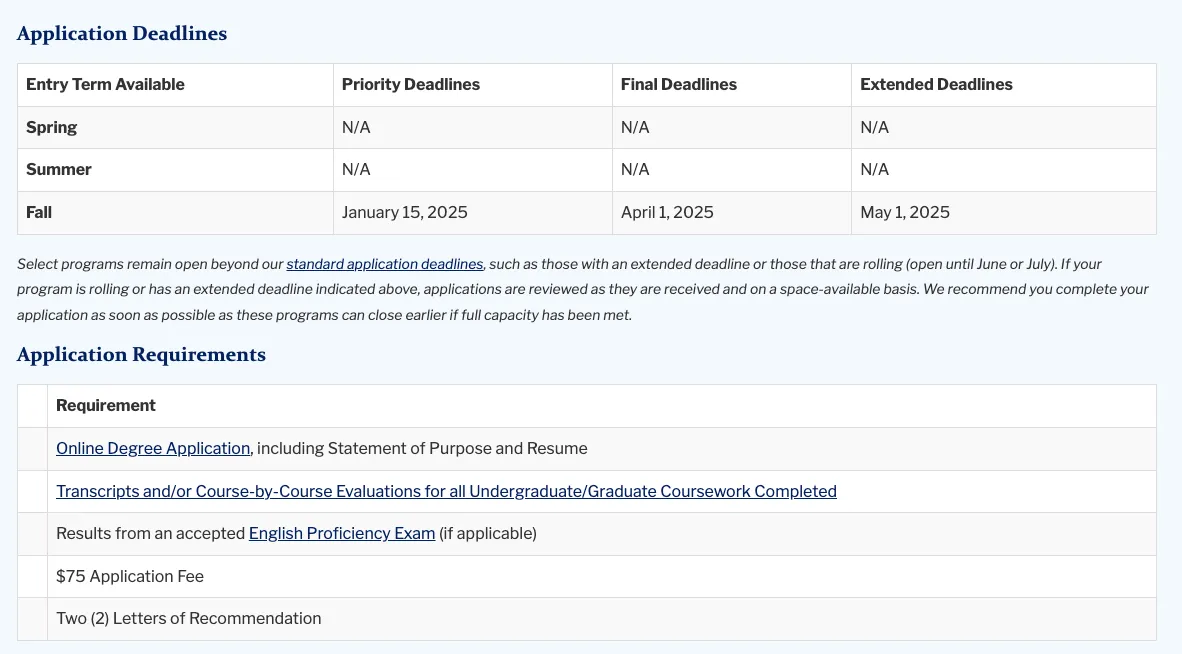Image resolution: width=1182 pixels, height=654 pixels.
Task: Click the N/A extended deadline cell for Spring
Action: coord(874,128)
